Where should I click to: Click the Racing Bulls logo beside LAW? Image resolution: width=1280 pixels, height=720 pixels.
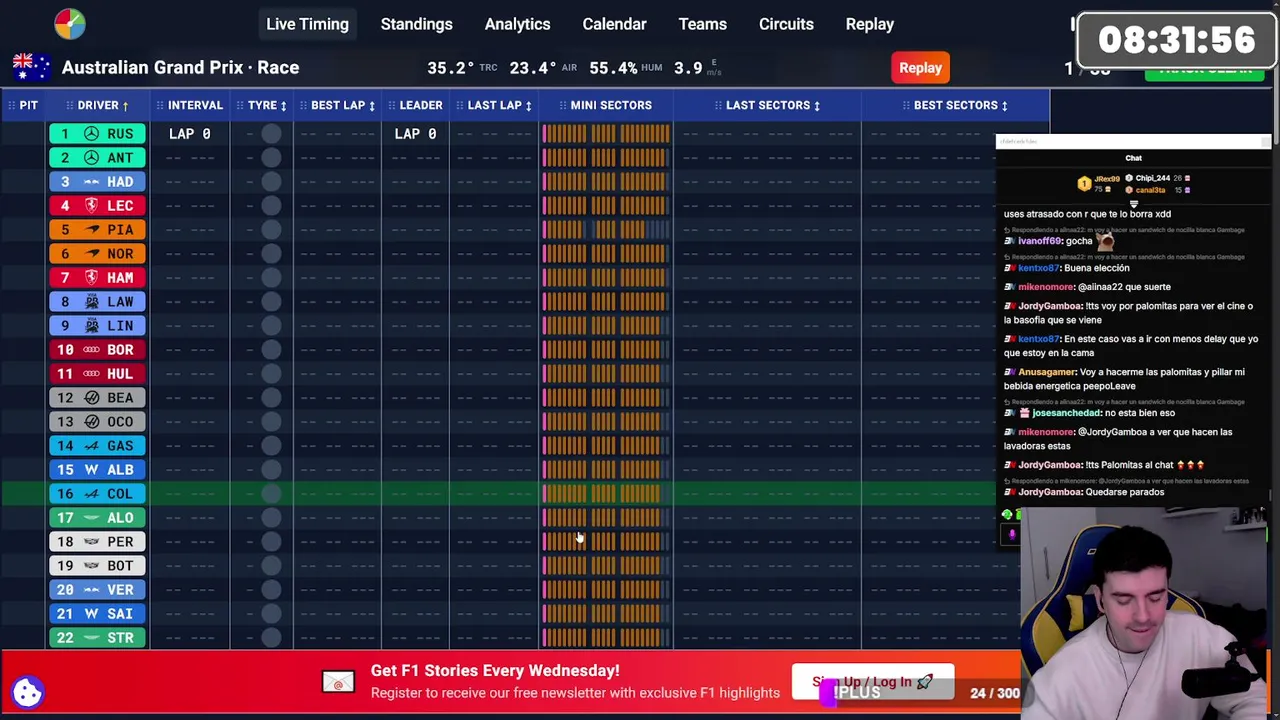click(x=92, y=301)
